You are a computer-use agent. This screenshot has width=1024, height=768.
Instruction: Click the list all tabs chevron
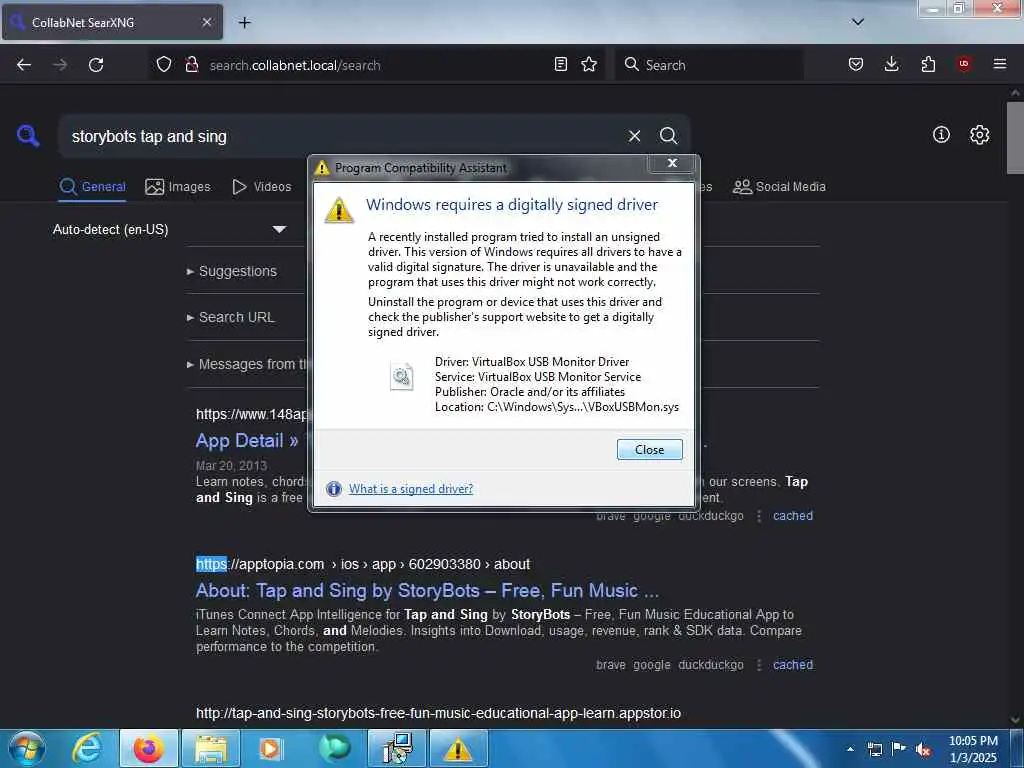point(857,22)
